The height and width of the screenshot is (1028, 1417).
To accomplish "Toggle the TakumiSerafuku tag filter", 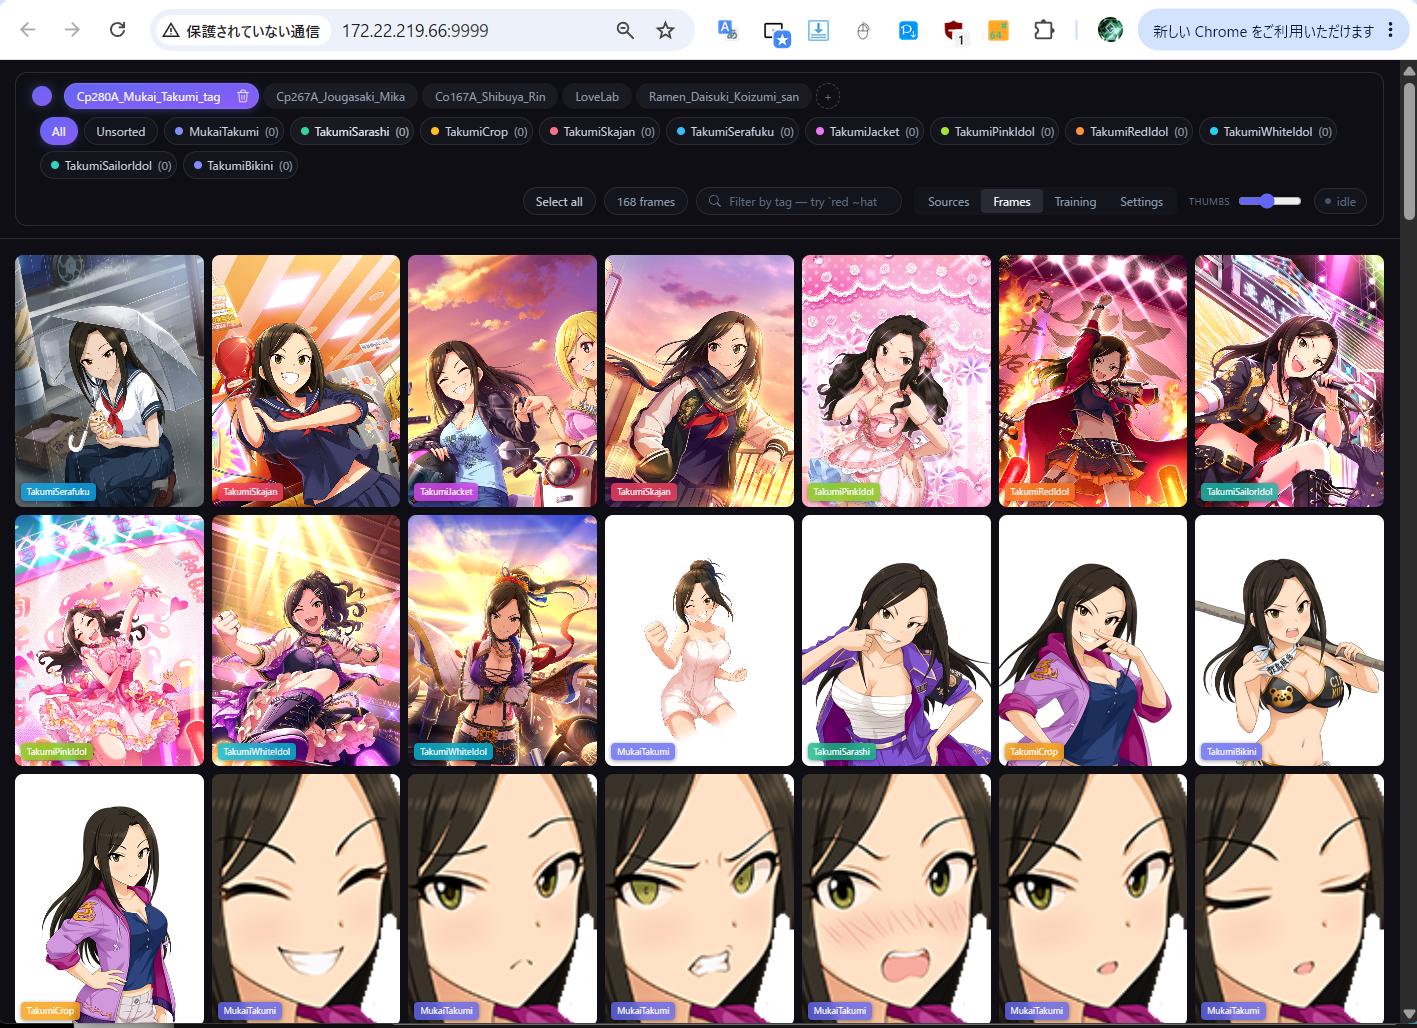I will 732,132.
